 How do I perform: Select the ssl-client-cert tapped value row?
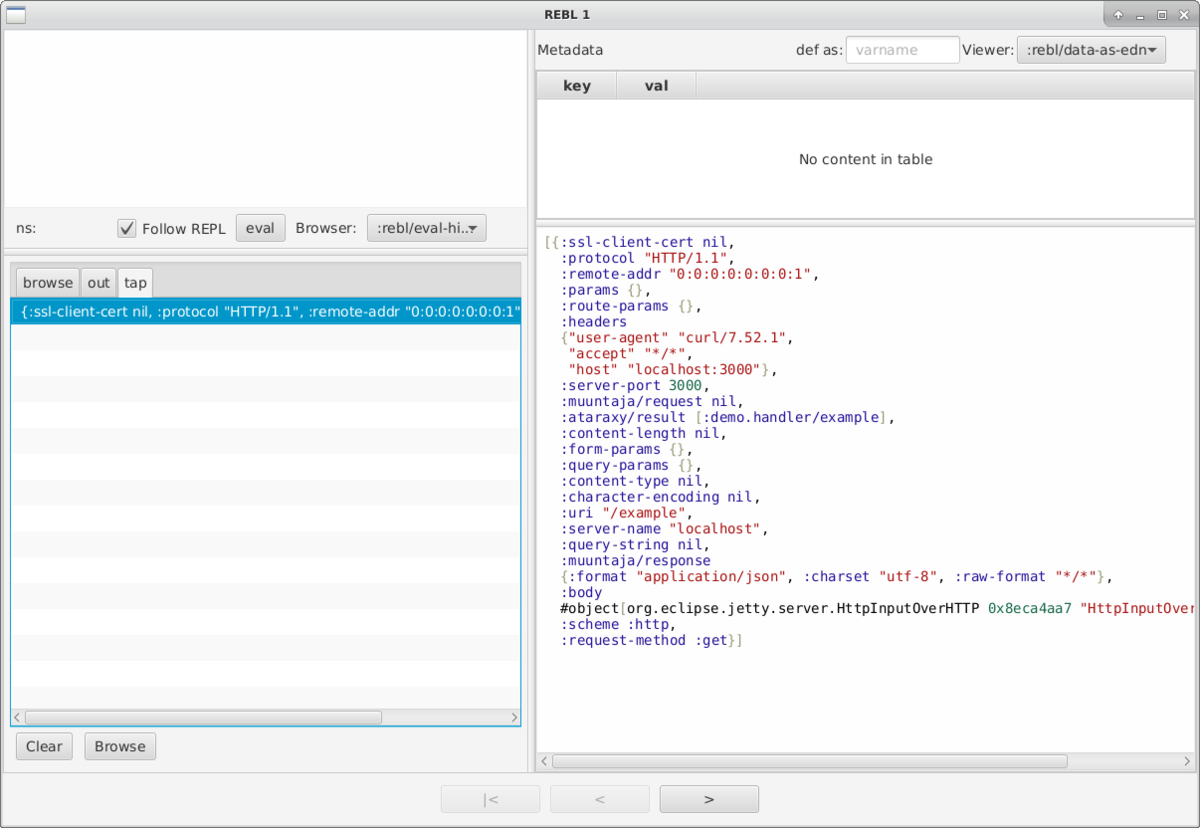265,311
